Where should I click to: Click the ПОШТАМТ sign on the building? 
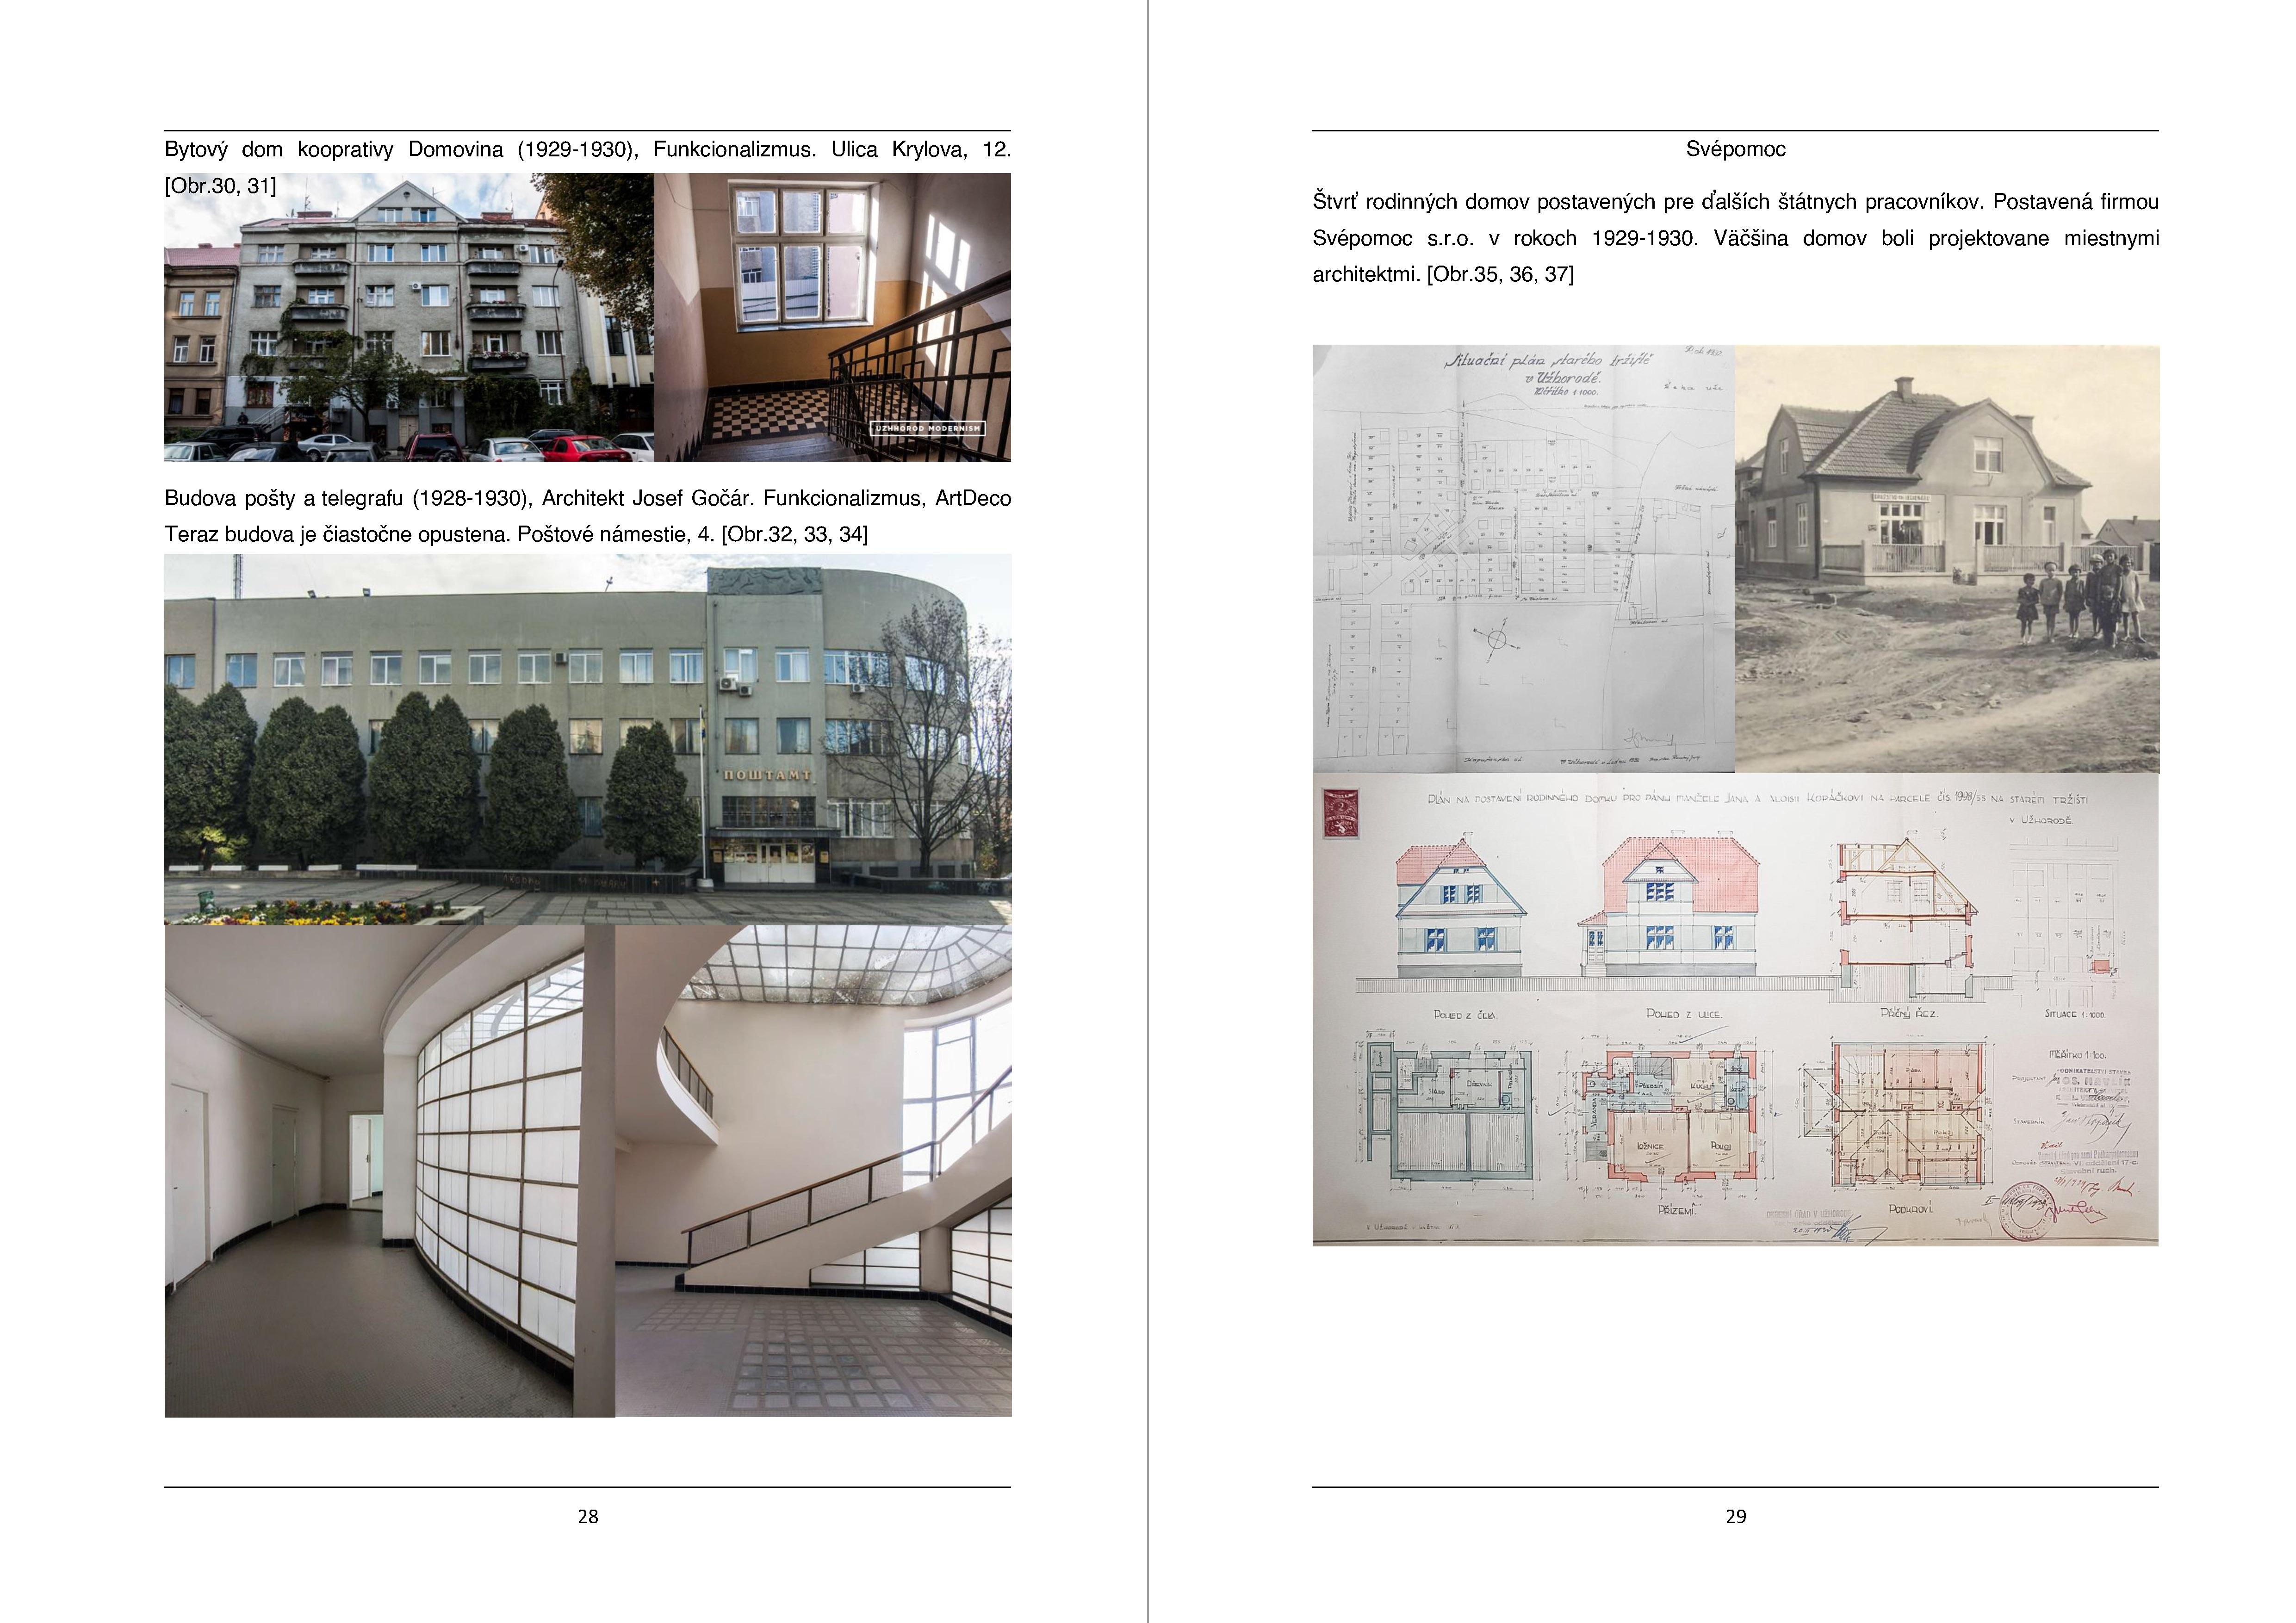pos(767,775)
